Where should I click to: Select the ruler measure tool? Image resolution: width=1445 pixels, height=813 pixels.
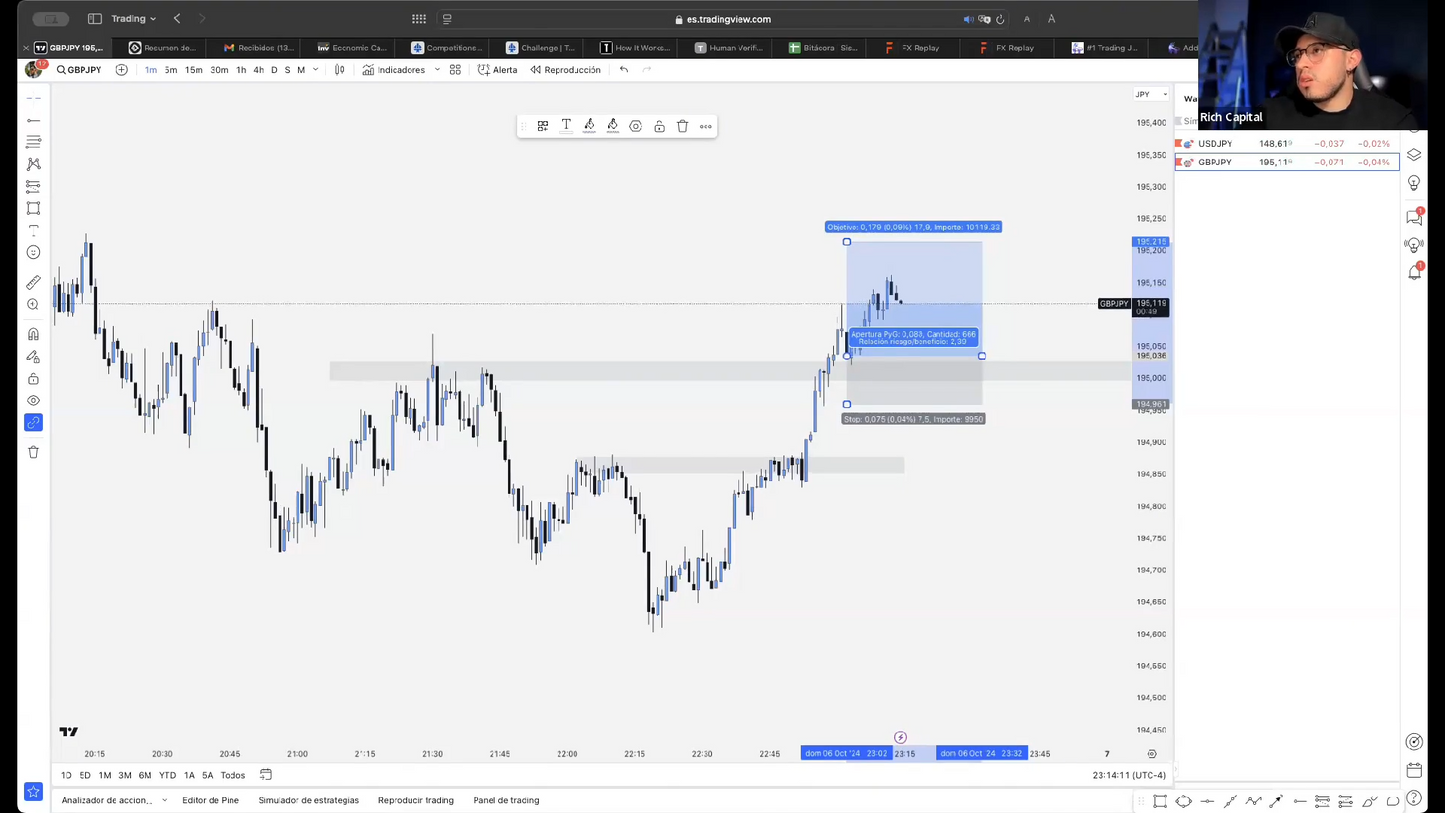(33, 283)
